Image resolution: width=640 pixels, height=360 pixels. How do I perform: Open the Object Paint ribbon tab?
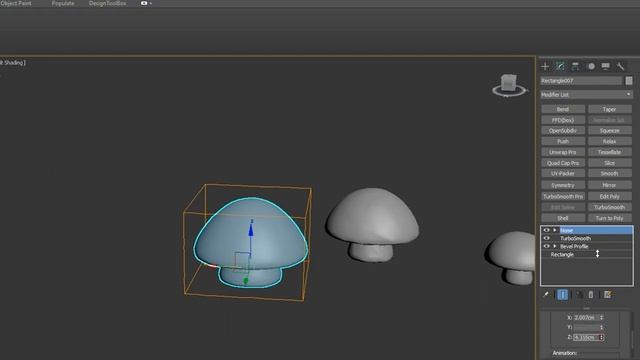(16, 3)
